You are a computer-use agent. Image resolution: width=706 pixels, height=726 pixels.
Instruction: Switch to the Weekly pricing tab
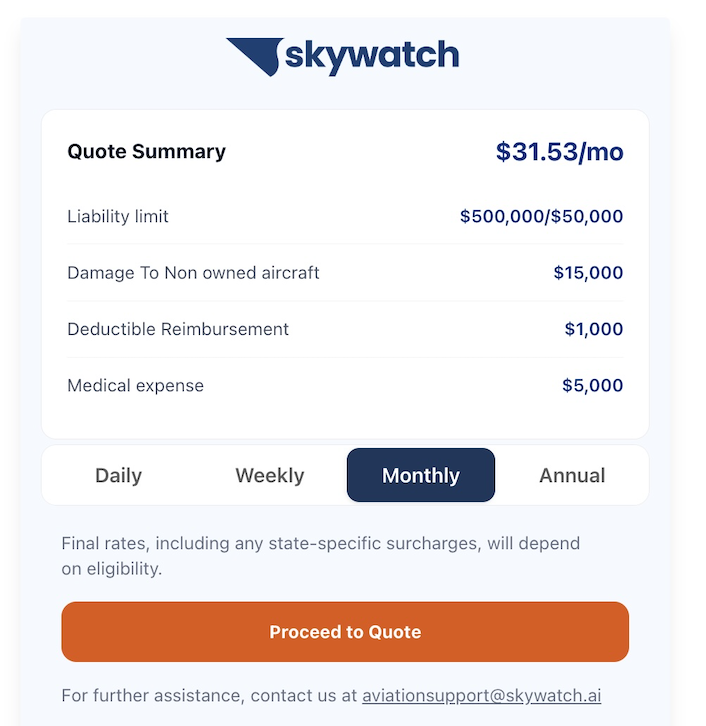click(x=269, y=476)
